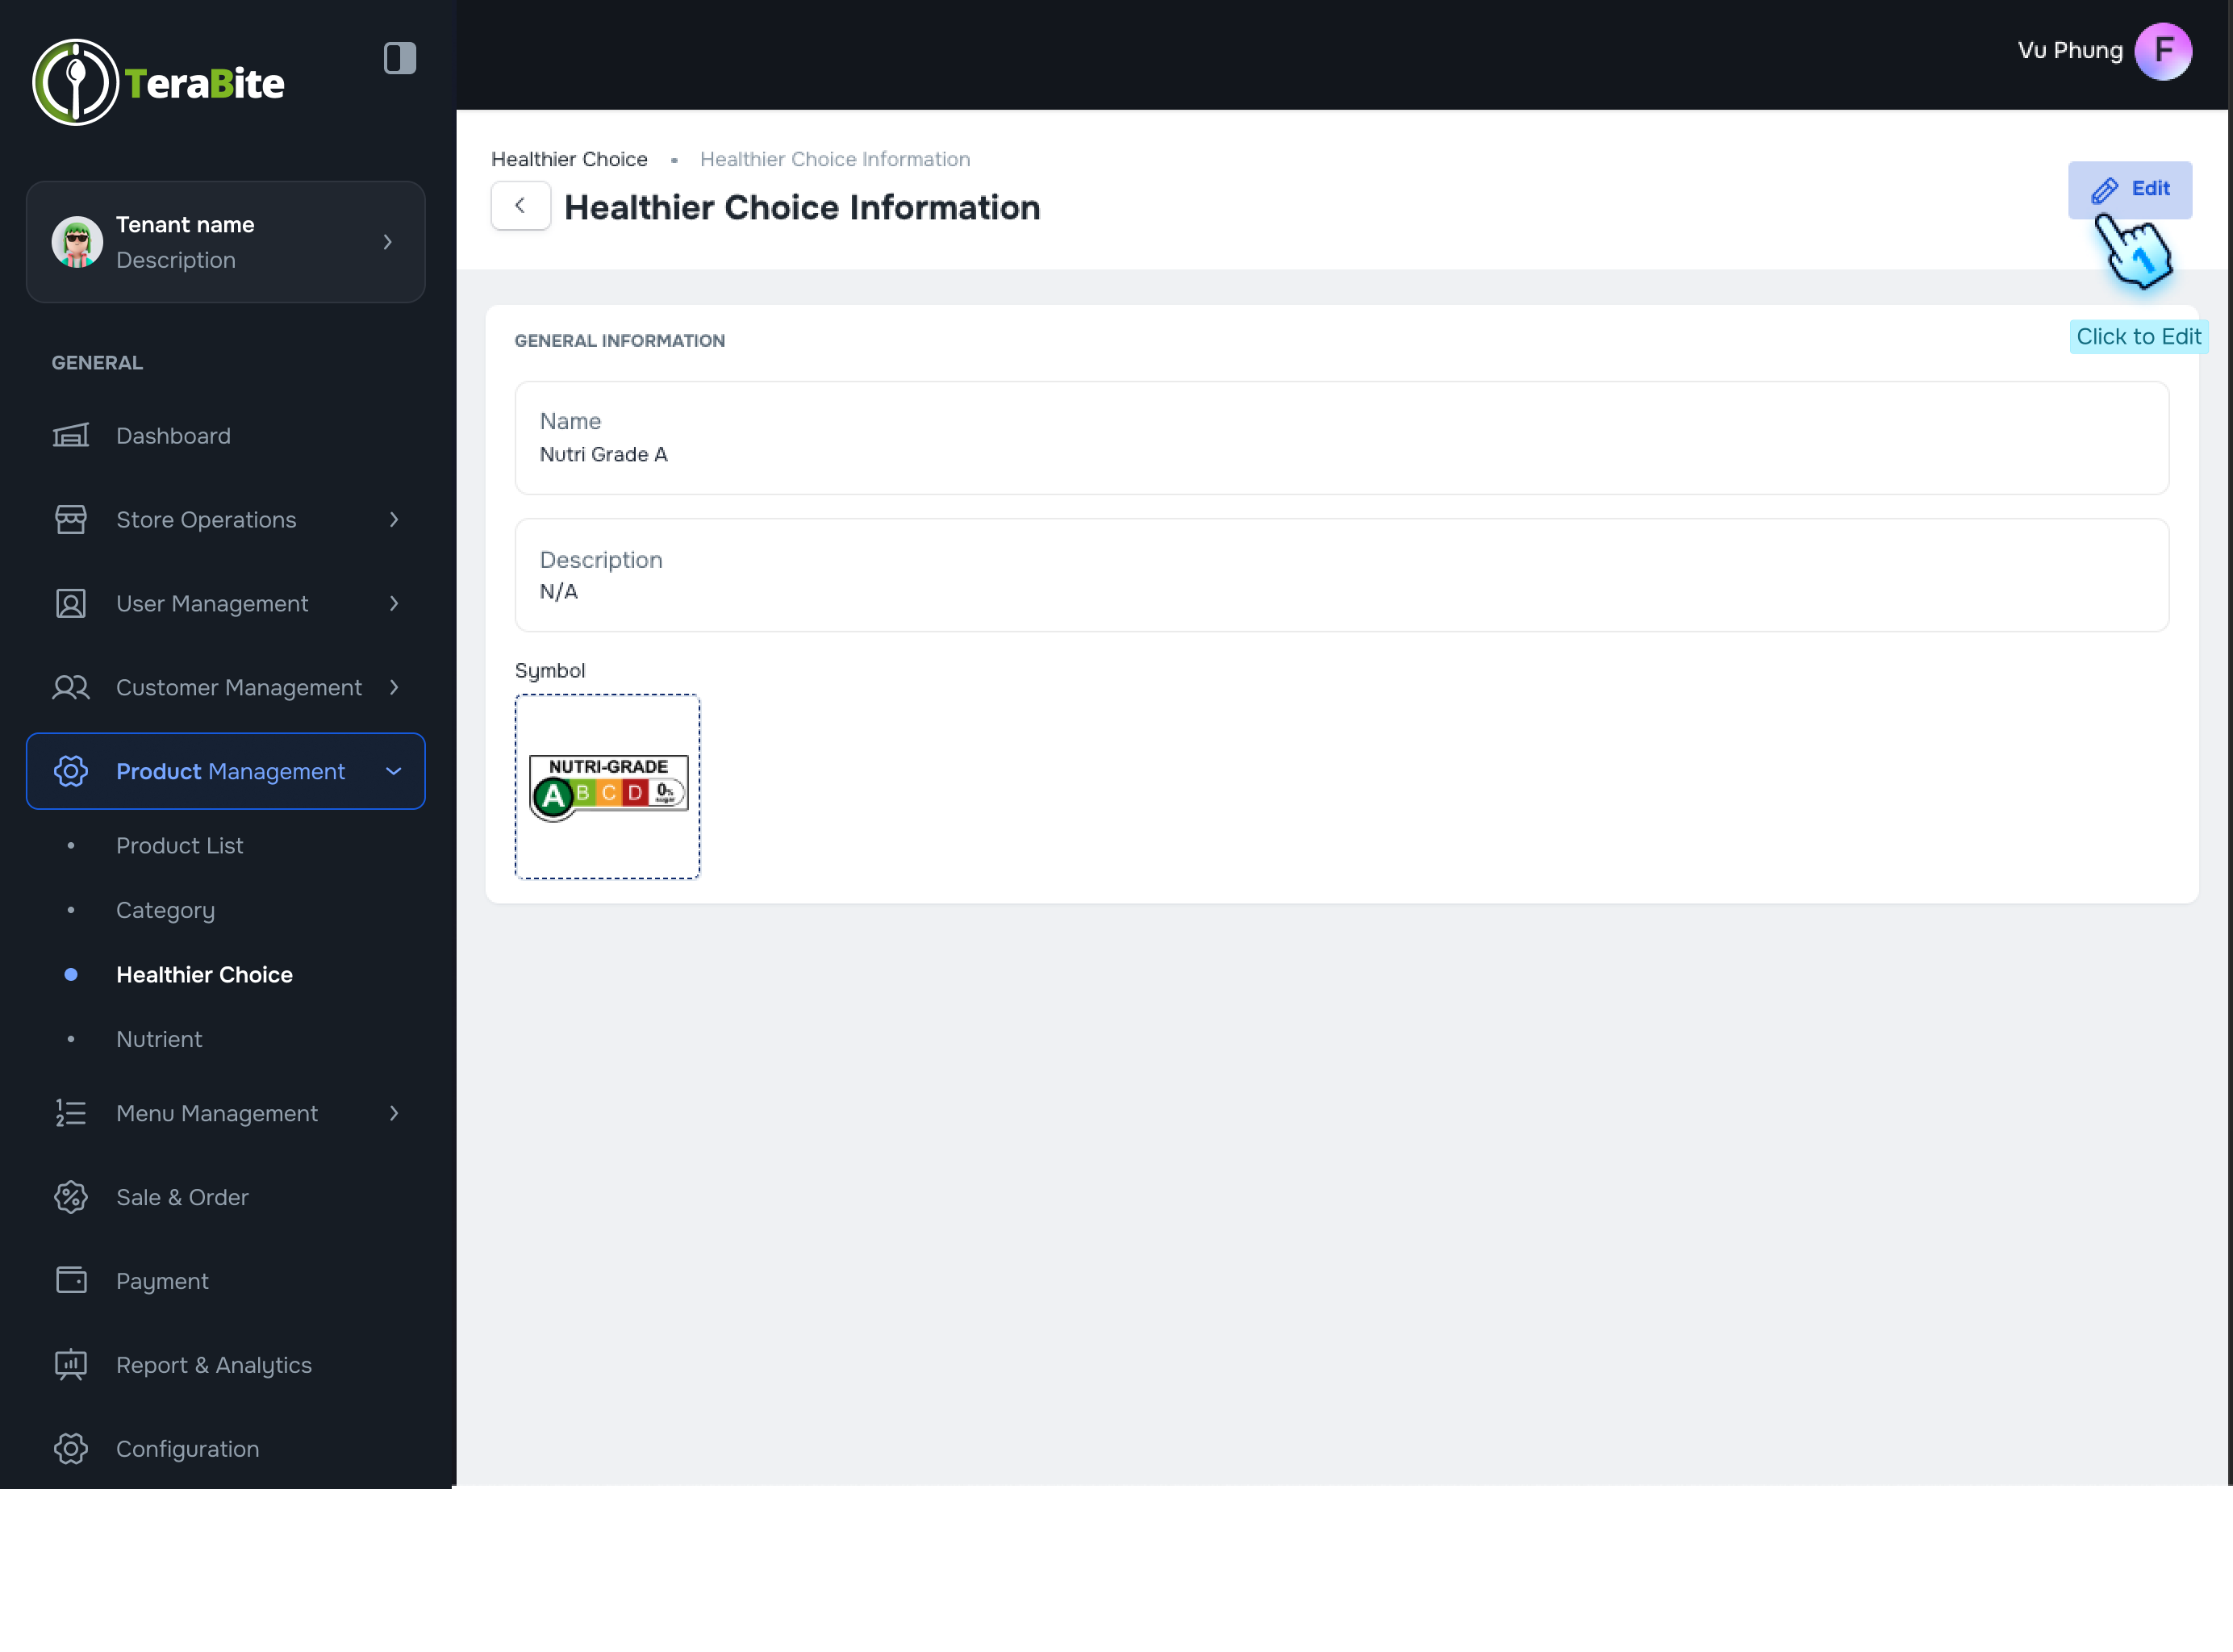The width and height of the screenshot is (2233, 1652).
Task: Click the Healthier Choice breadcrumb link
Action: (568, 159)
